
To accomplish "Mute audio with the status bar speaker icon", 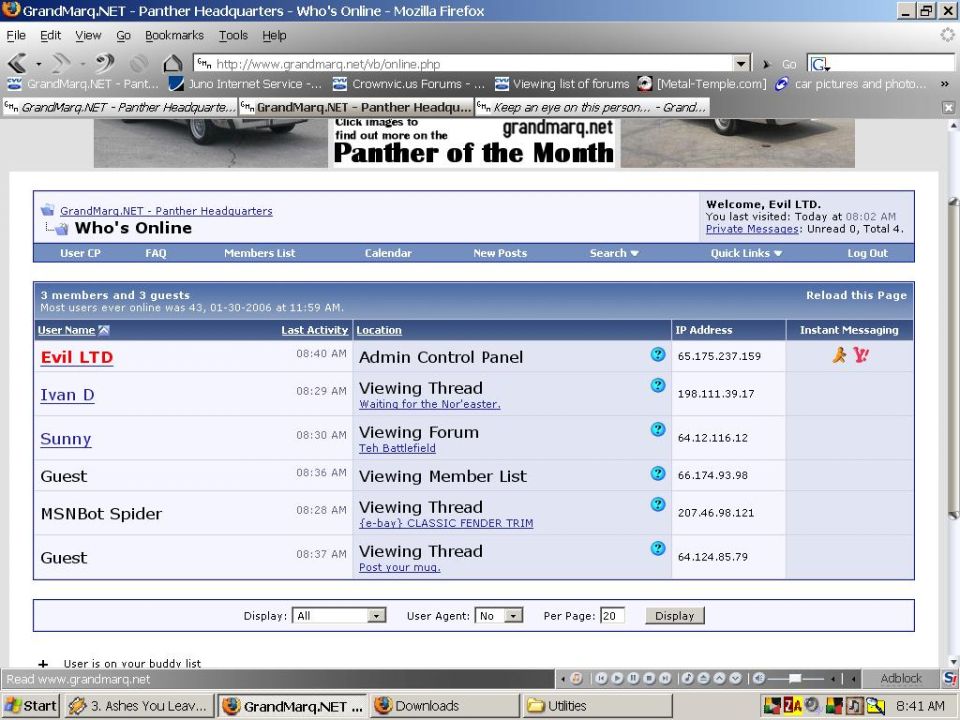I will [759, 678].
